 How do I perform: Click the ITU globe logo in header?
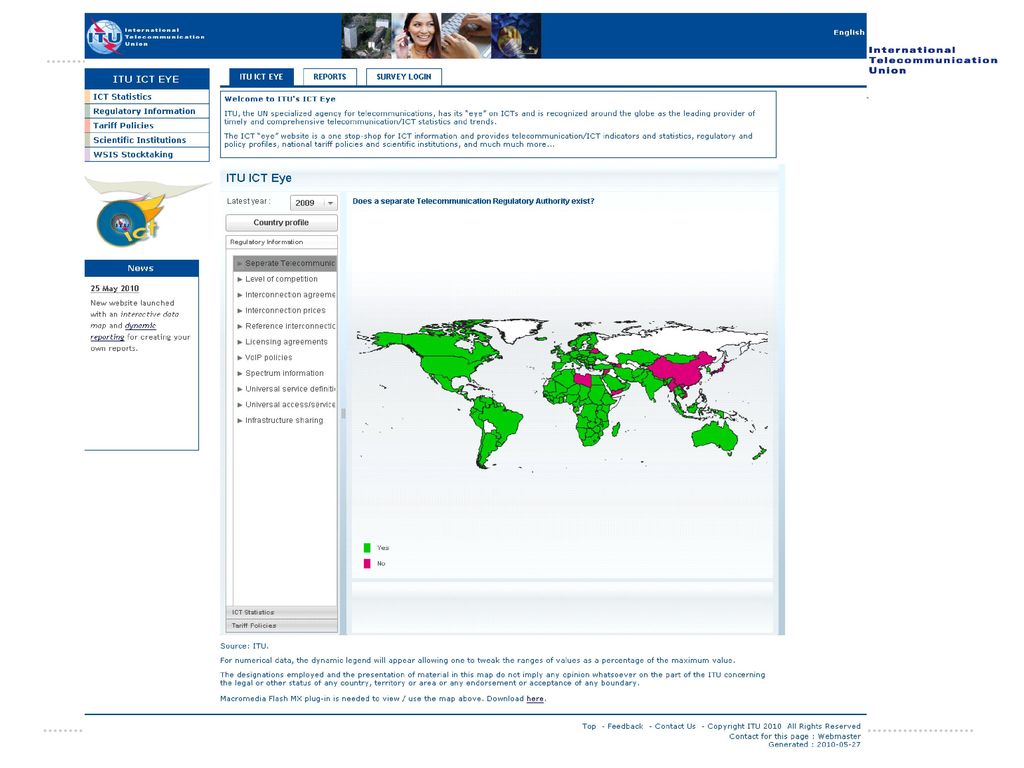pyautogui.click(x=104, y=37)
